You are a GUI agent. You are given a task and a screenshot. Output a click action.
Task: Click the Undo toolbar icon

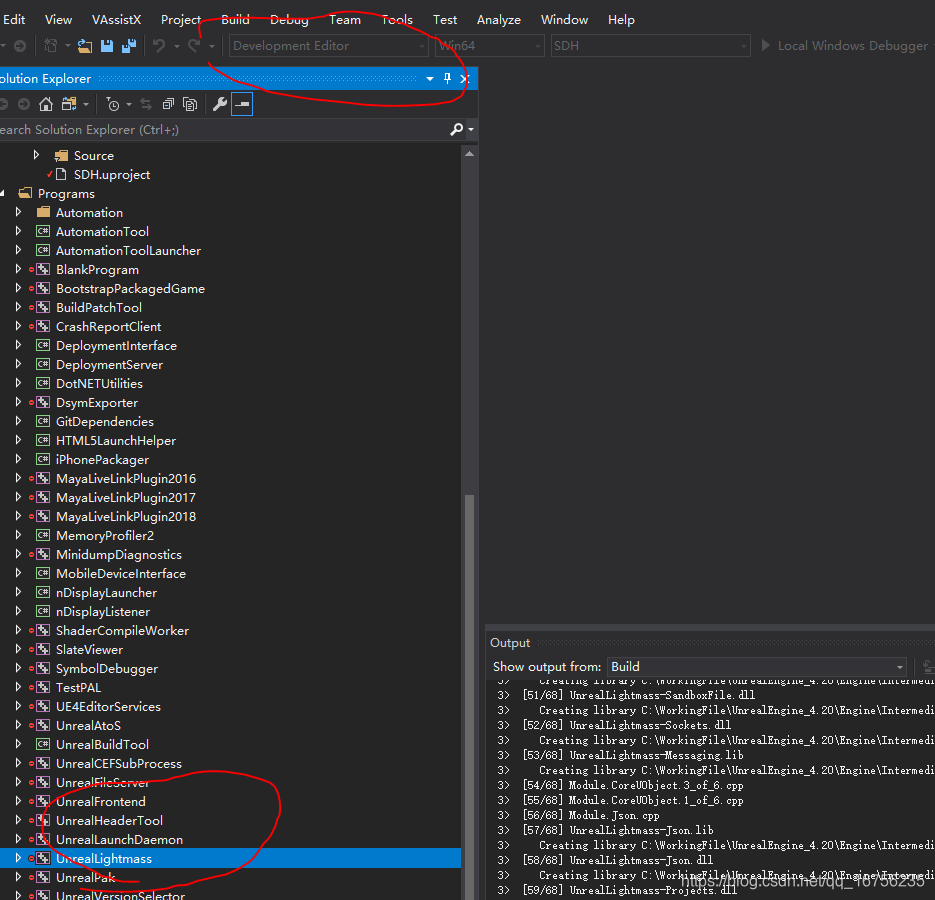point(159,46)
